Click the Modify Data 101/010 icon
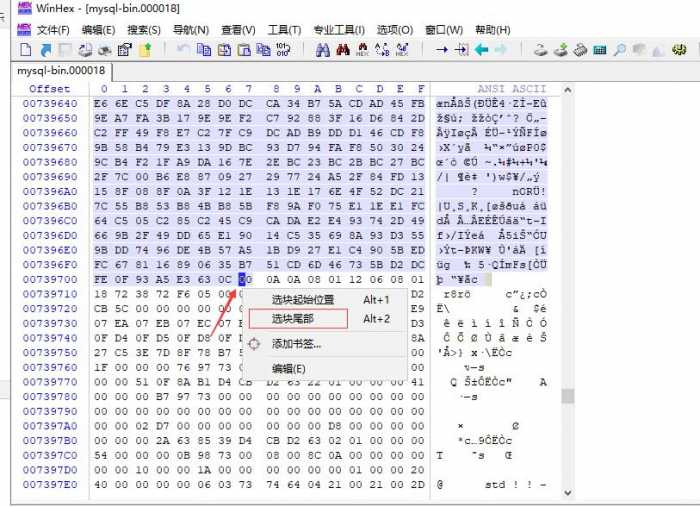This screenshot has width=700, height=507. click(283, 49)
